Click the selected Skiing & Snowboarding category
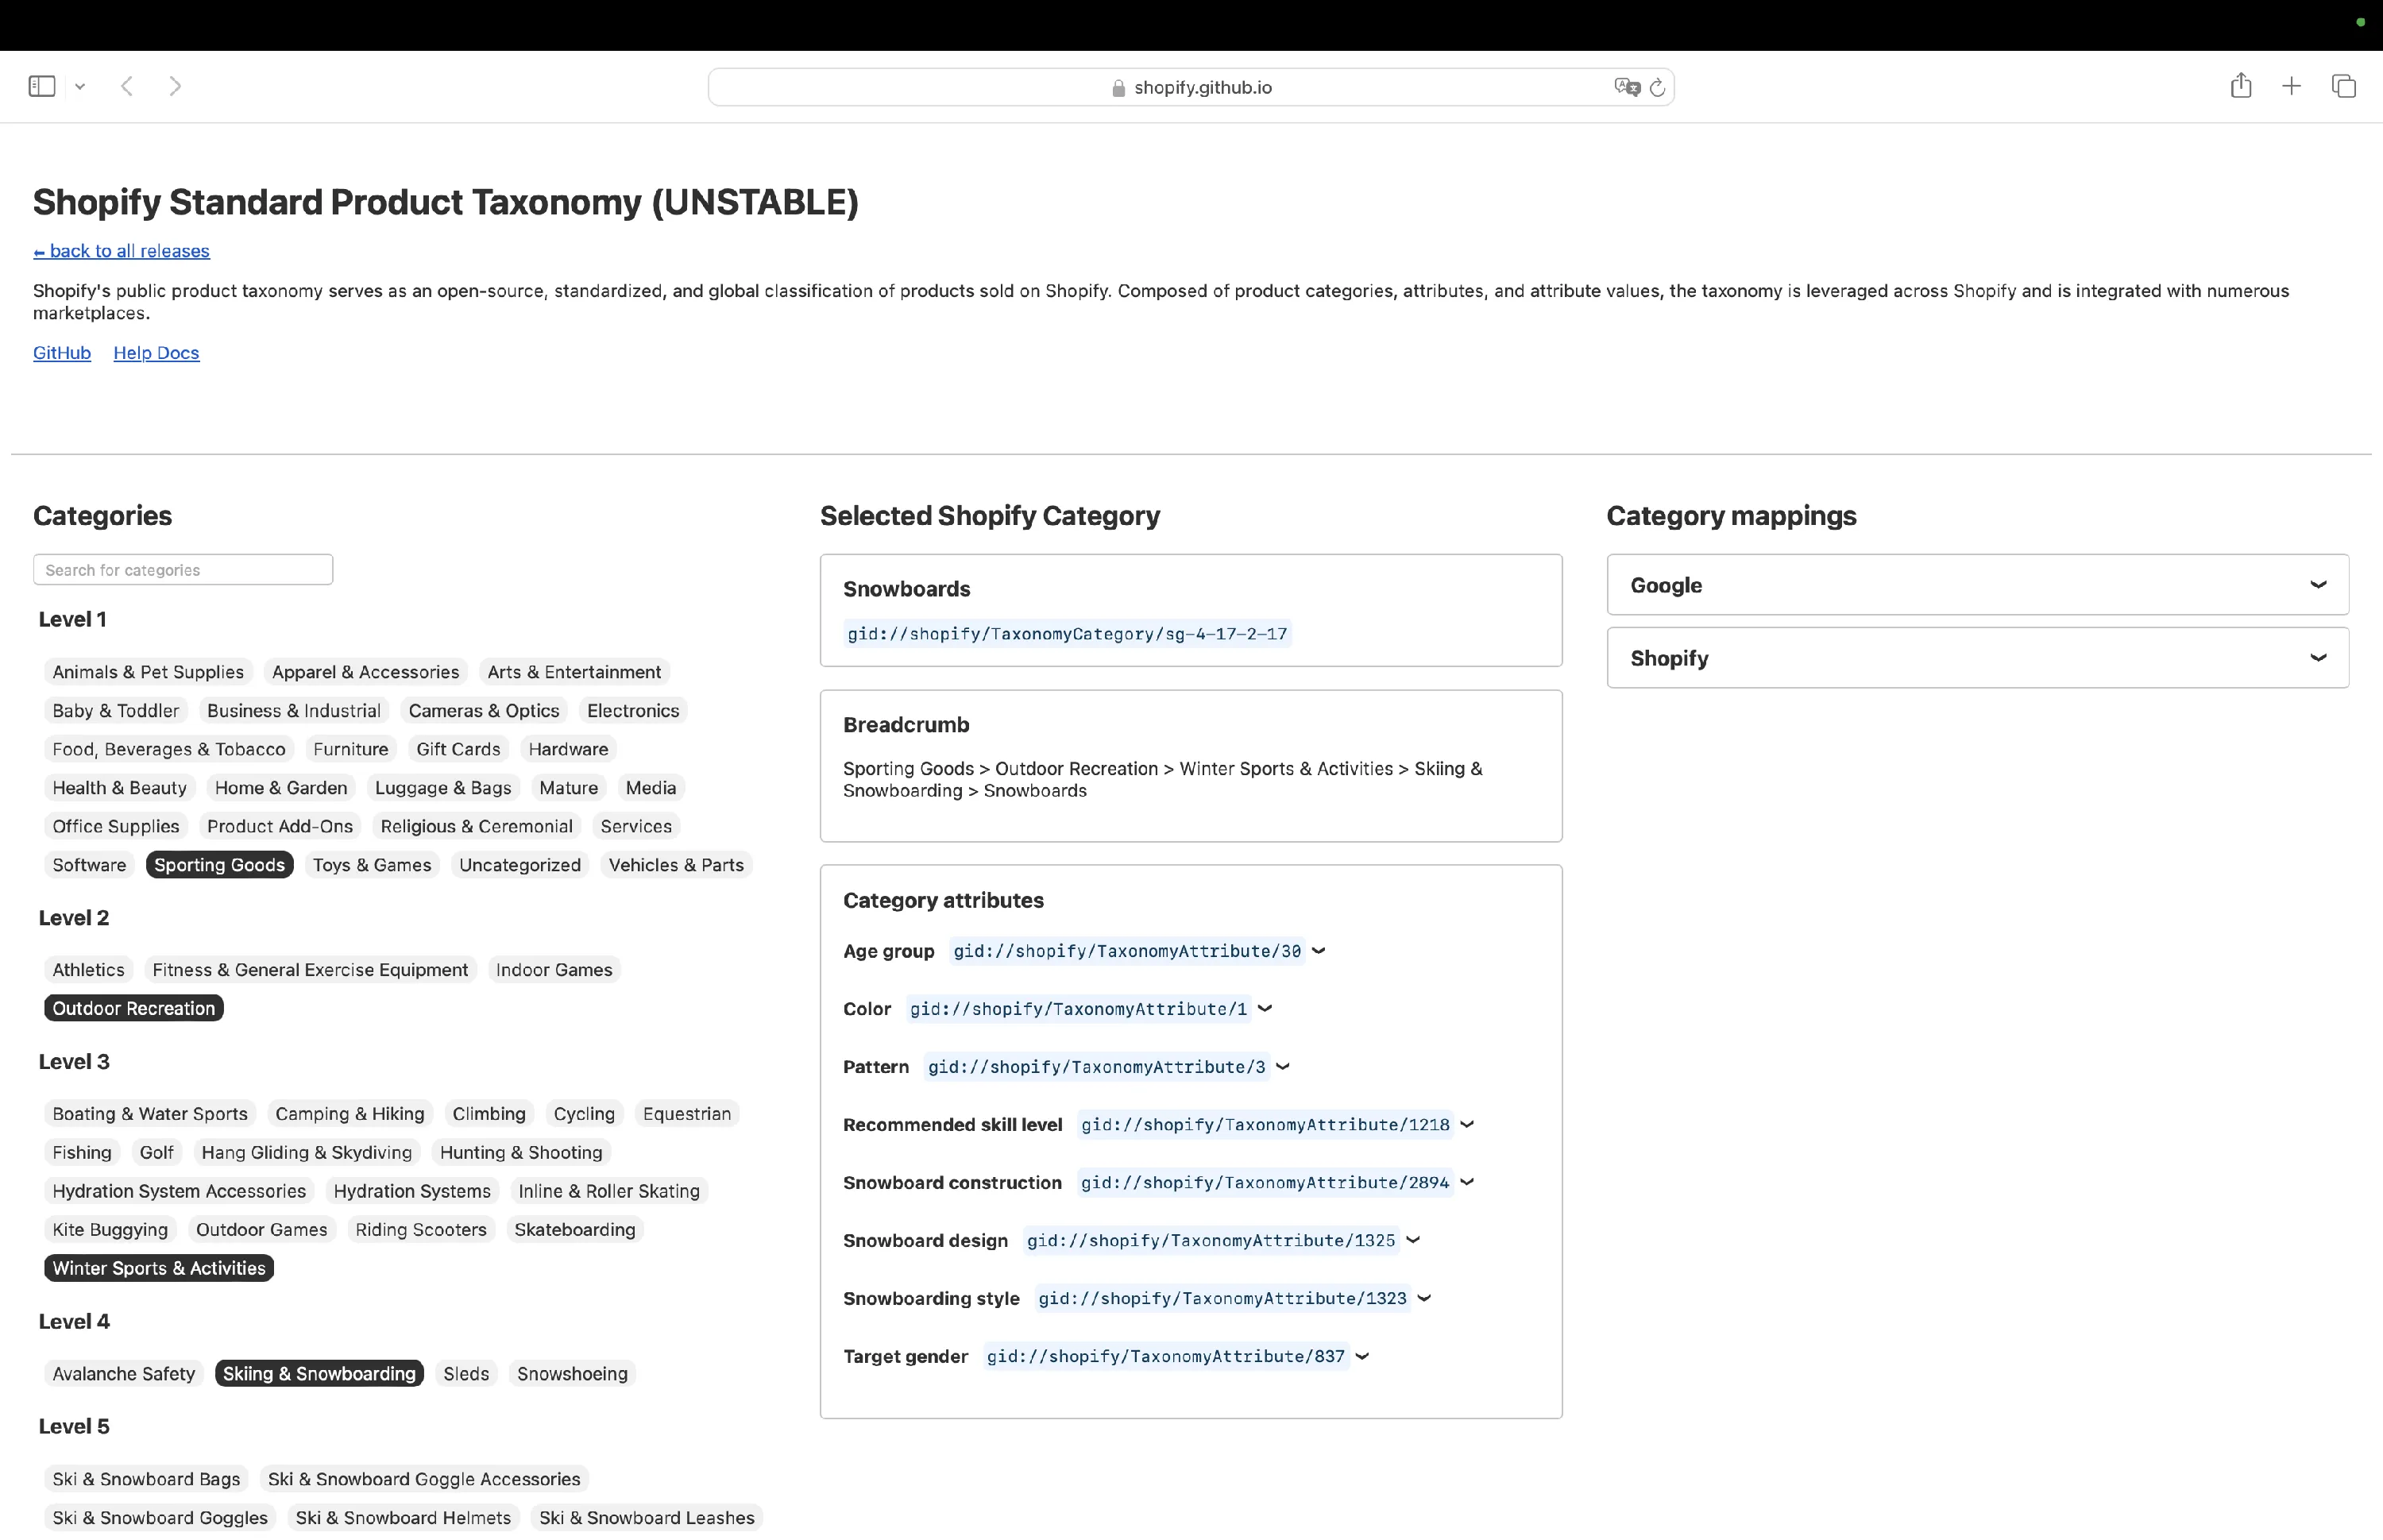 (319, 1374)
